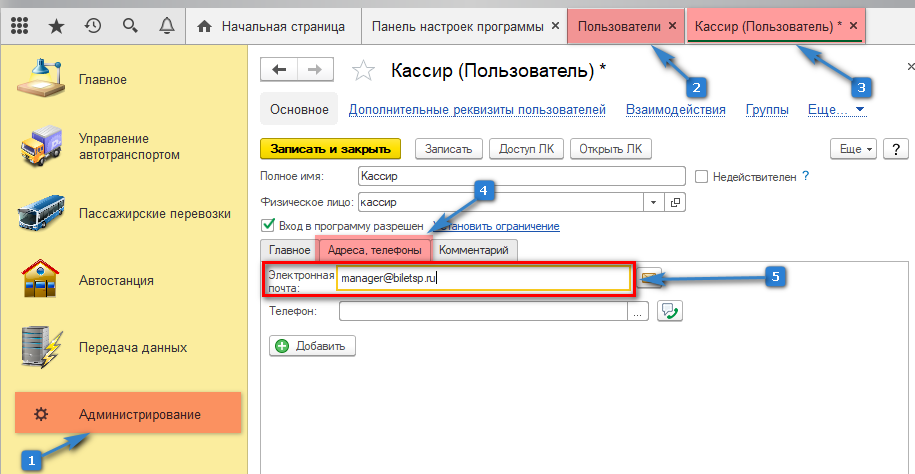Open Favorites star in top toolbar
915x474 pixels.
point(56,26)
